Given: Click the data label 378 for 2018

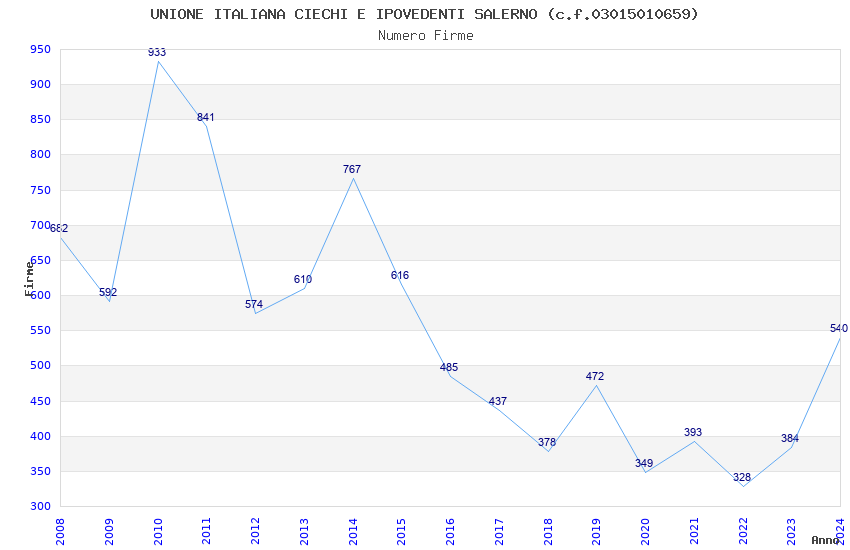Looking at the screenshot, I should click(x=546, y=442).
